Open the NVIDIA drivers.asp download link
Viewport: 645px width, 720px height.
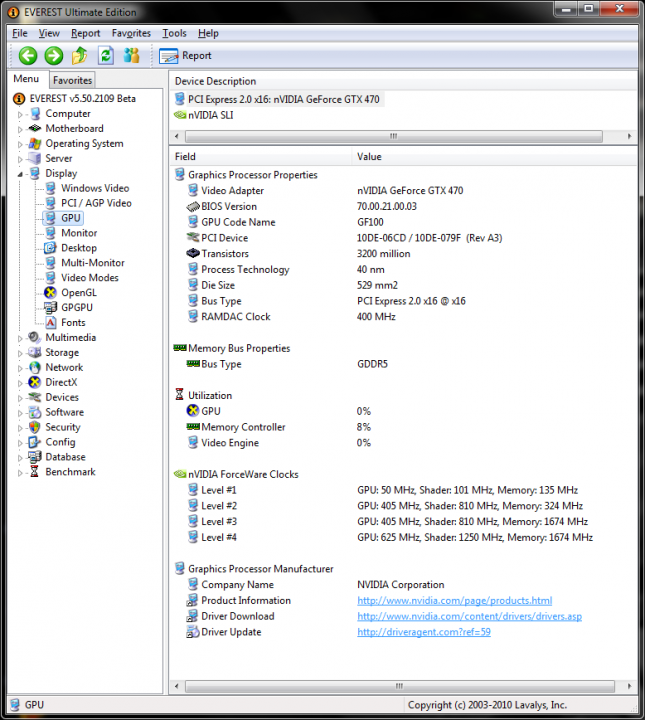pos(469,616)
